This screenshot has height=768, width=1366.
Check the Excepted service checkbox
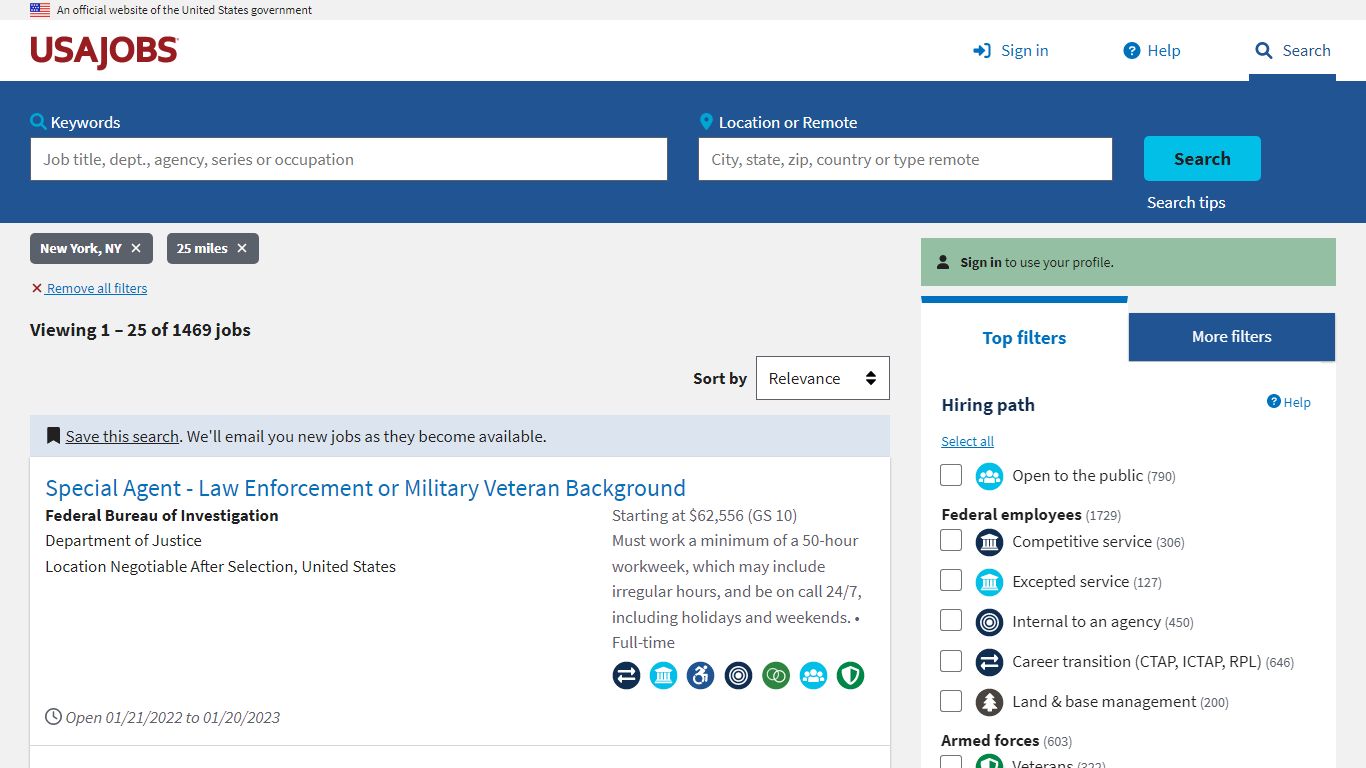[951, 581]
